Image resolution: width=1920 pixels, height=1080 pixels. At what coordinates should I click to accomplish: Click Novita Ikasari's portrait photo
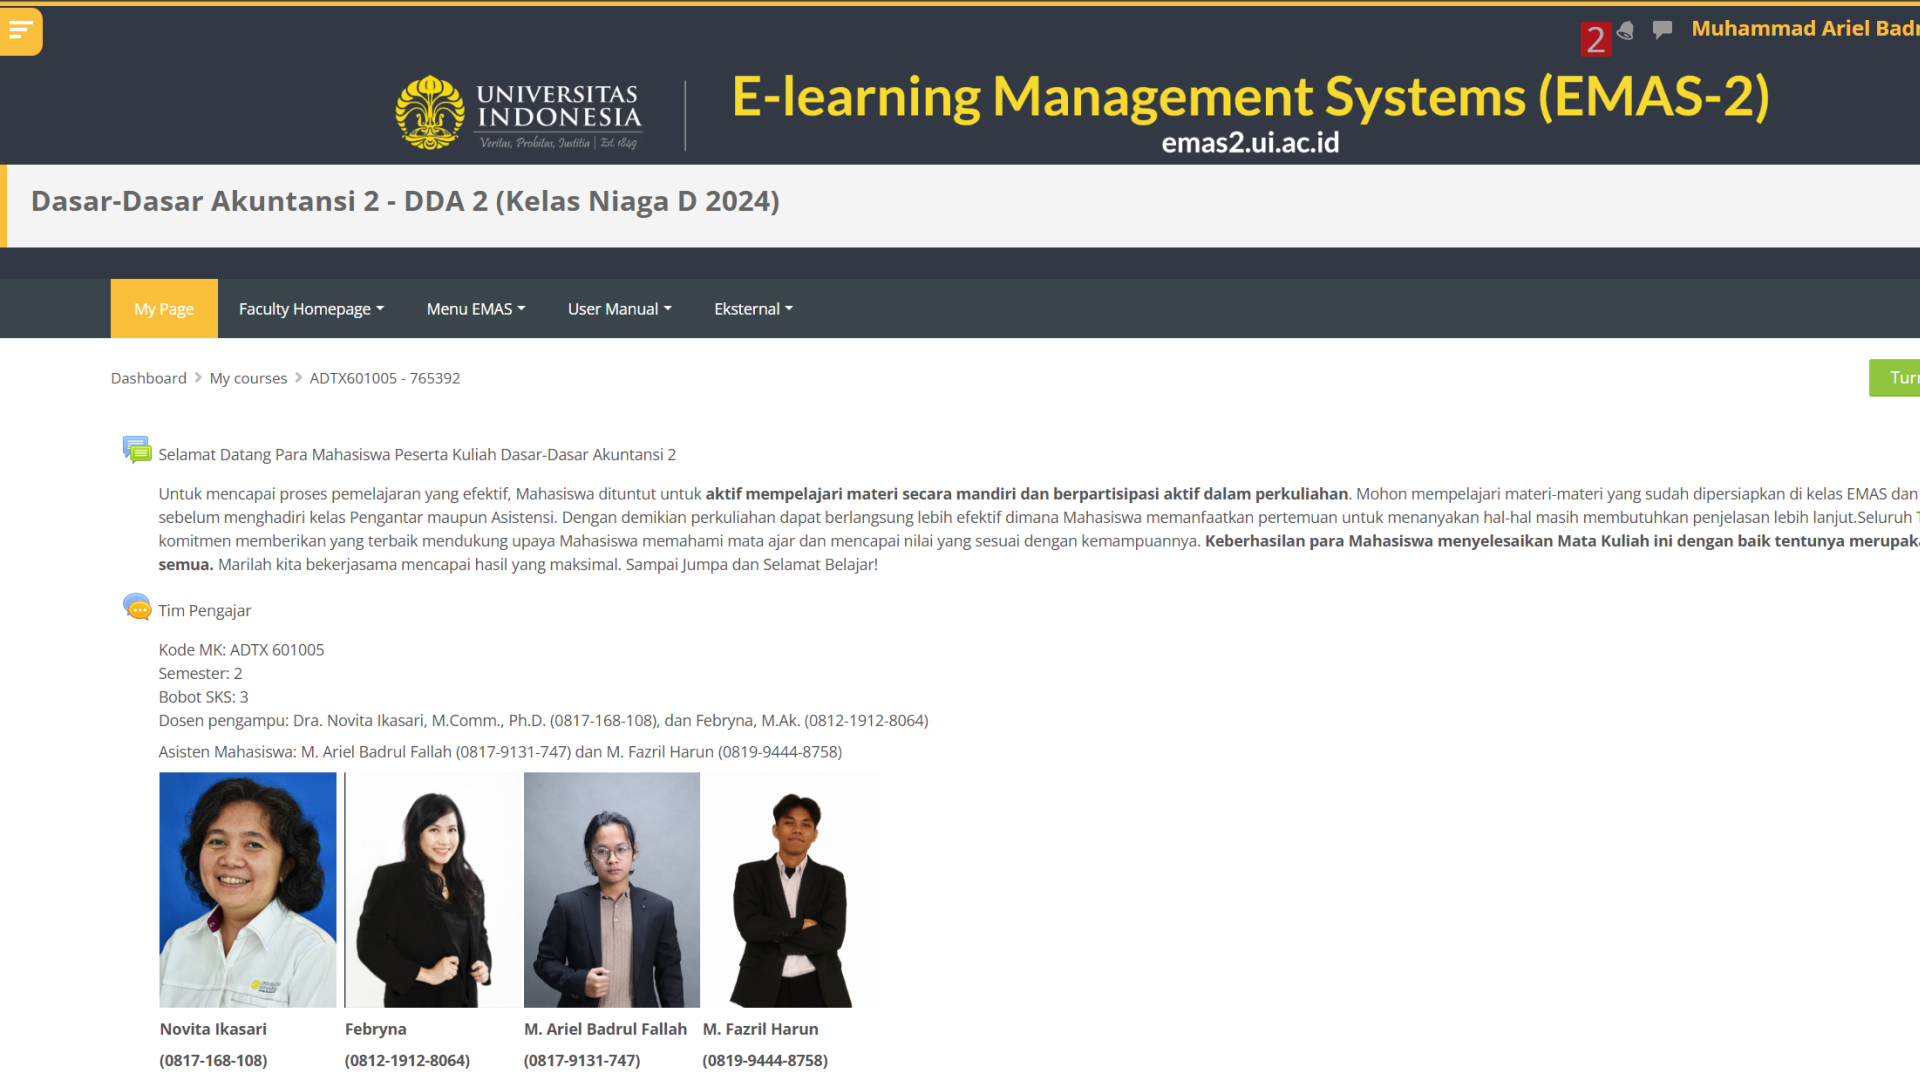click(x=248, y=889)
